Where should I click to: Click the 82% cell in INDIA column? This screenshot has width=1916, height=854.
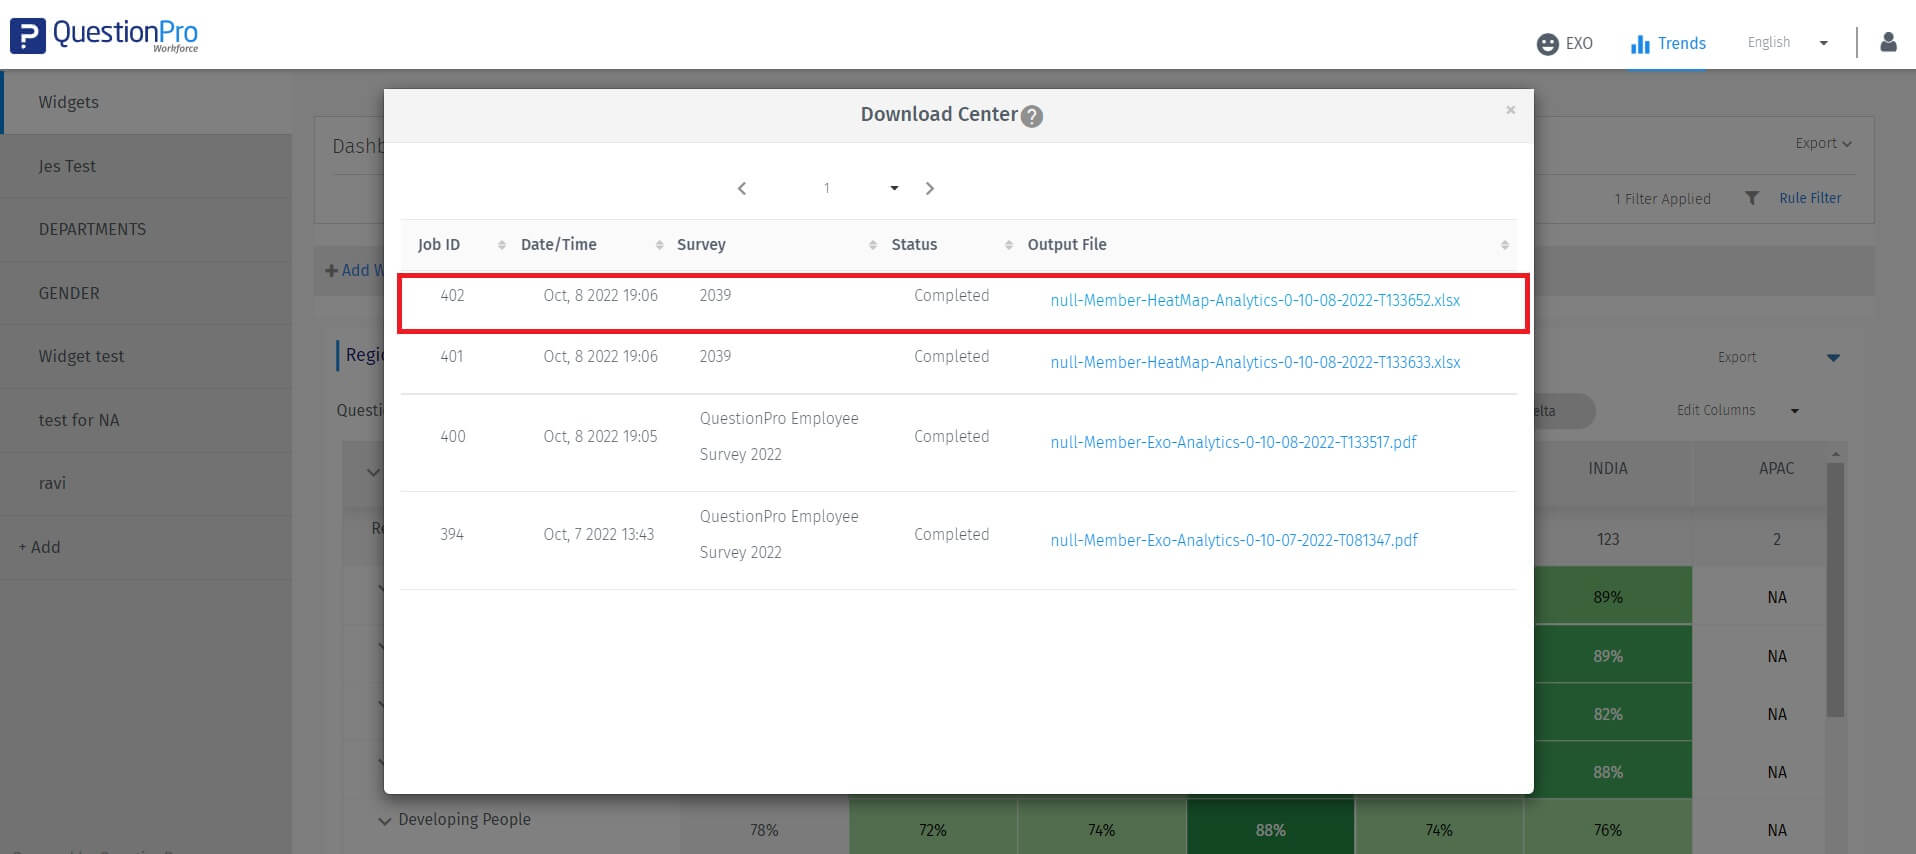(x=1608, y=714)
